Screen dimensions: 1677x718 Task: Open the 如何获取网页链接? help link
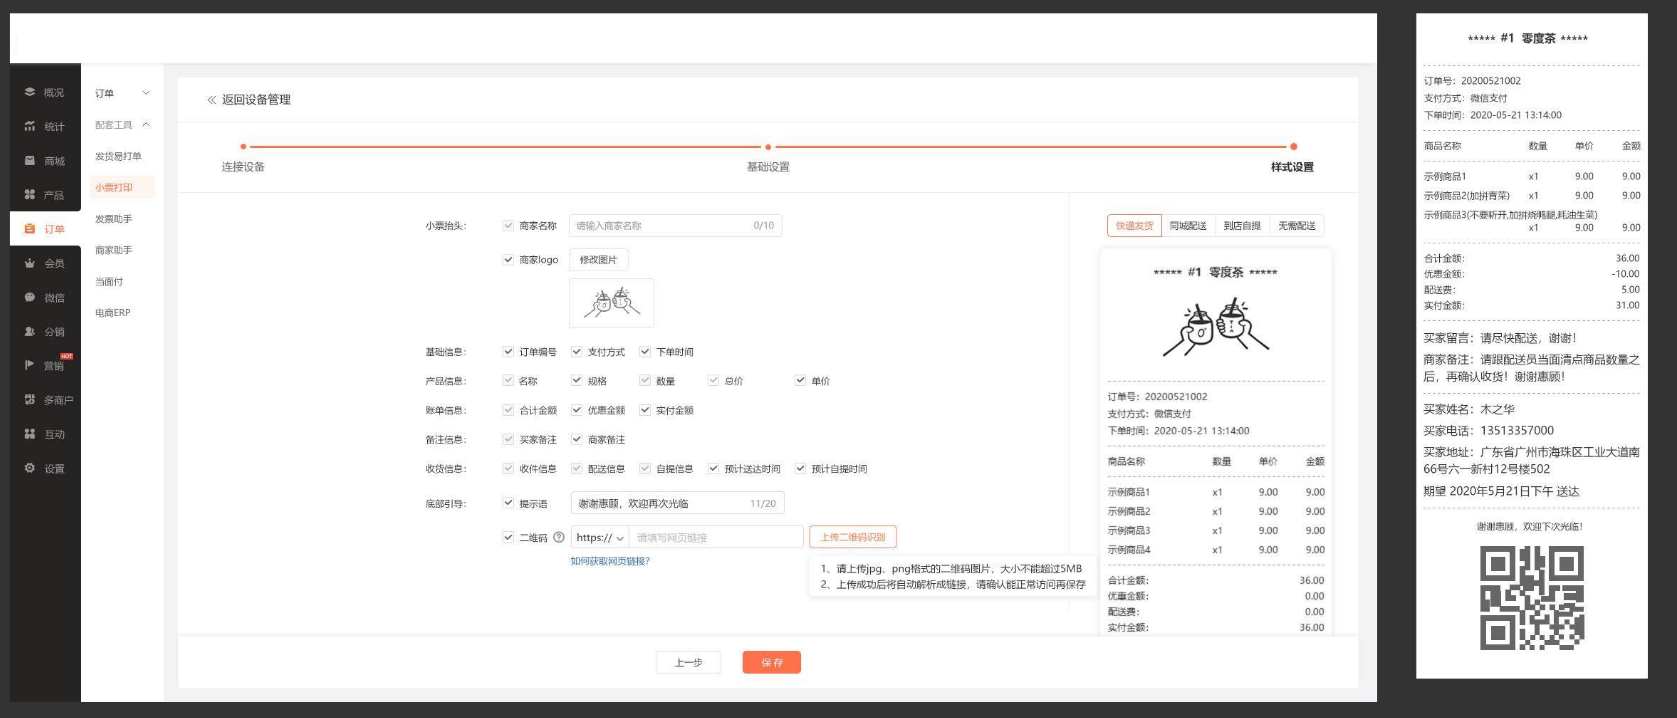coord(610,561)
